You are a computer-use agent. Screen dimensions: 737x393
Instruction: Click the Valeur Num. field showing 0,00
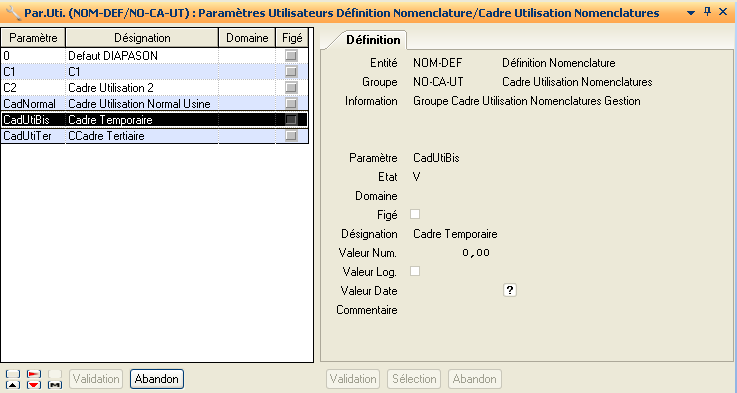click(452, 253)
